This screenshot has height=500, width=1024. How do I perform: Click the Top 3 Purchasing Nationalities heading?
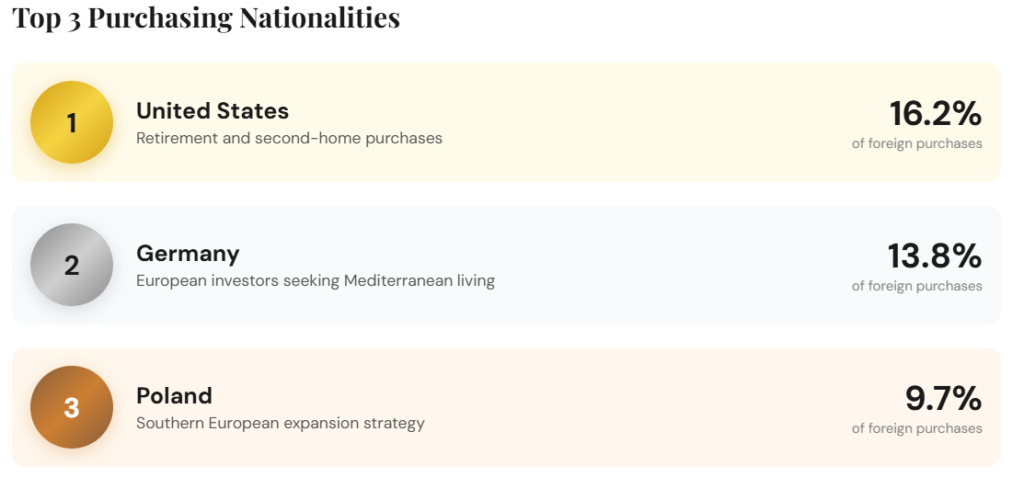206,18
